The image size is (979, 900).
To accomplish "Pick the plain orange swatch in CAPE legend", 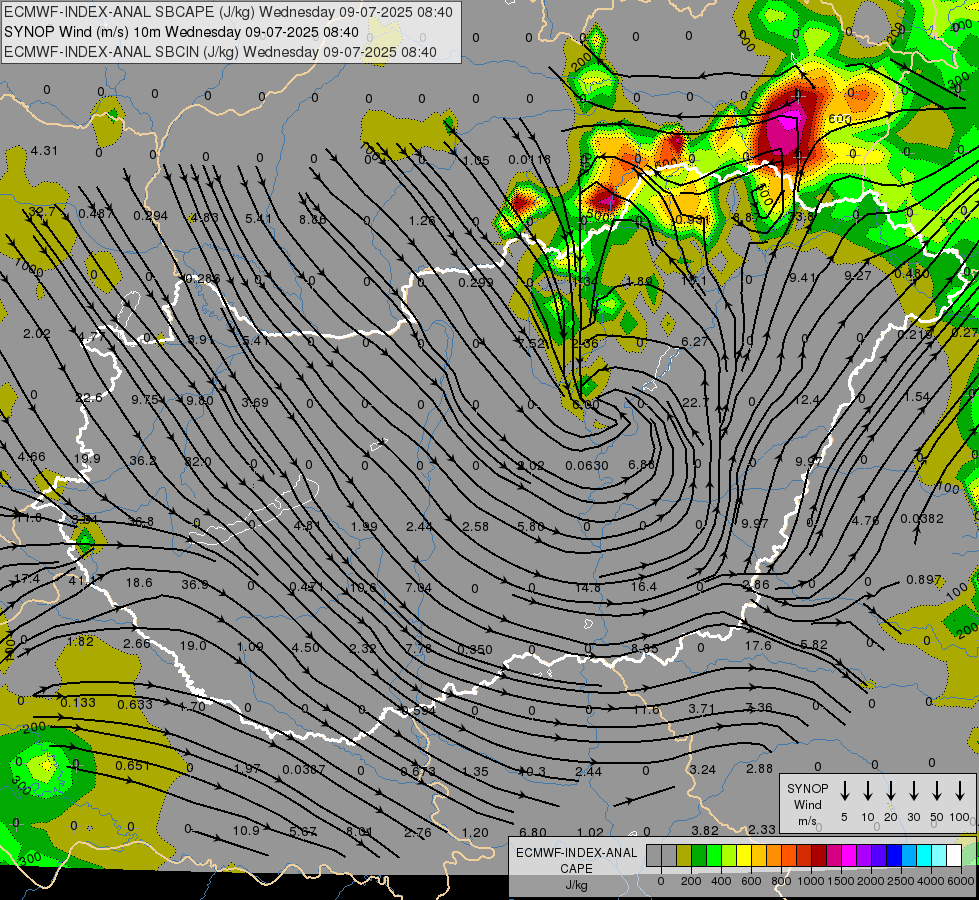I will (774, 855).
